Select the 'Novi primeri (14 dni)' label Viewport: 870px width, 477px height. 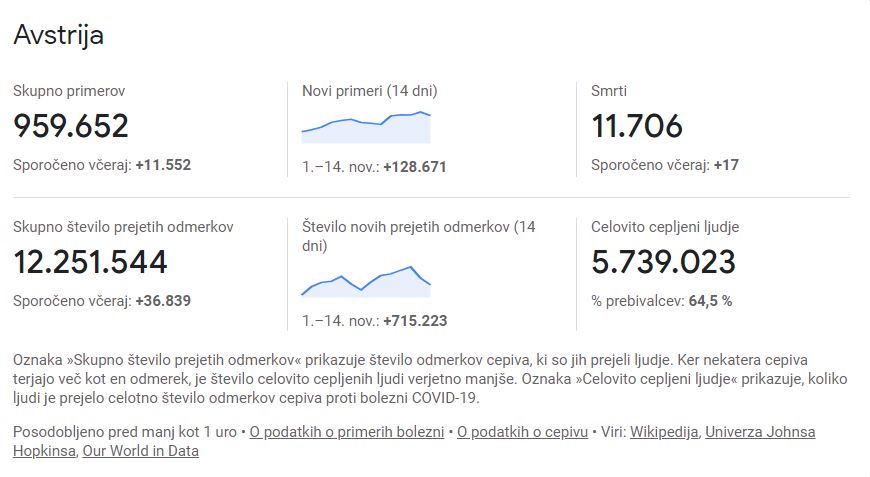tap(370, 91)
